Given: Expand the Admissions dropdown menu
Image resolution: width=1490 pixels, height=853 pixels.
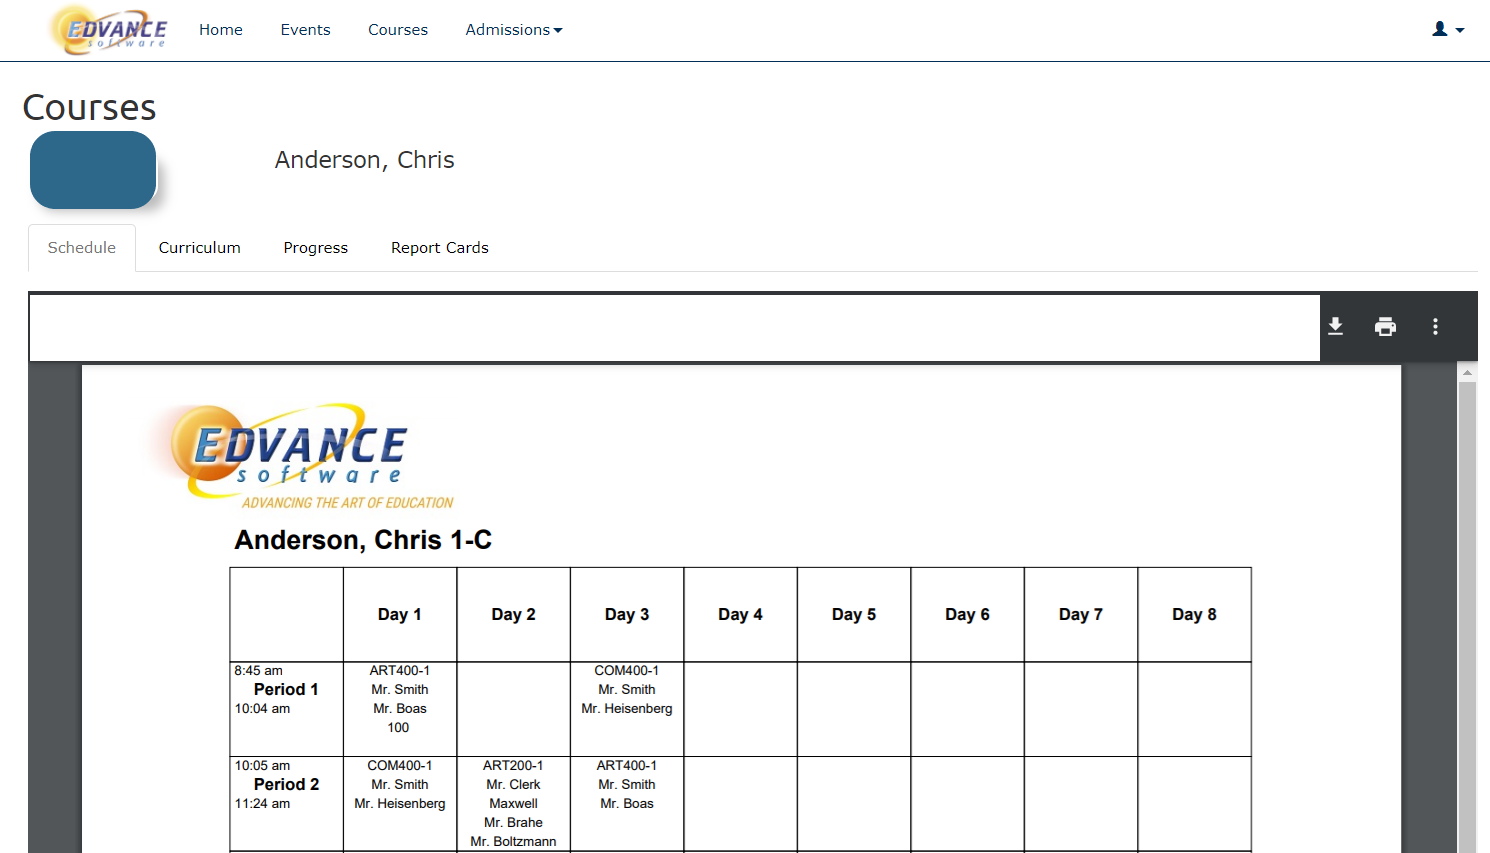Looking at the screenshot, I should click(514, 30).
